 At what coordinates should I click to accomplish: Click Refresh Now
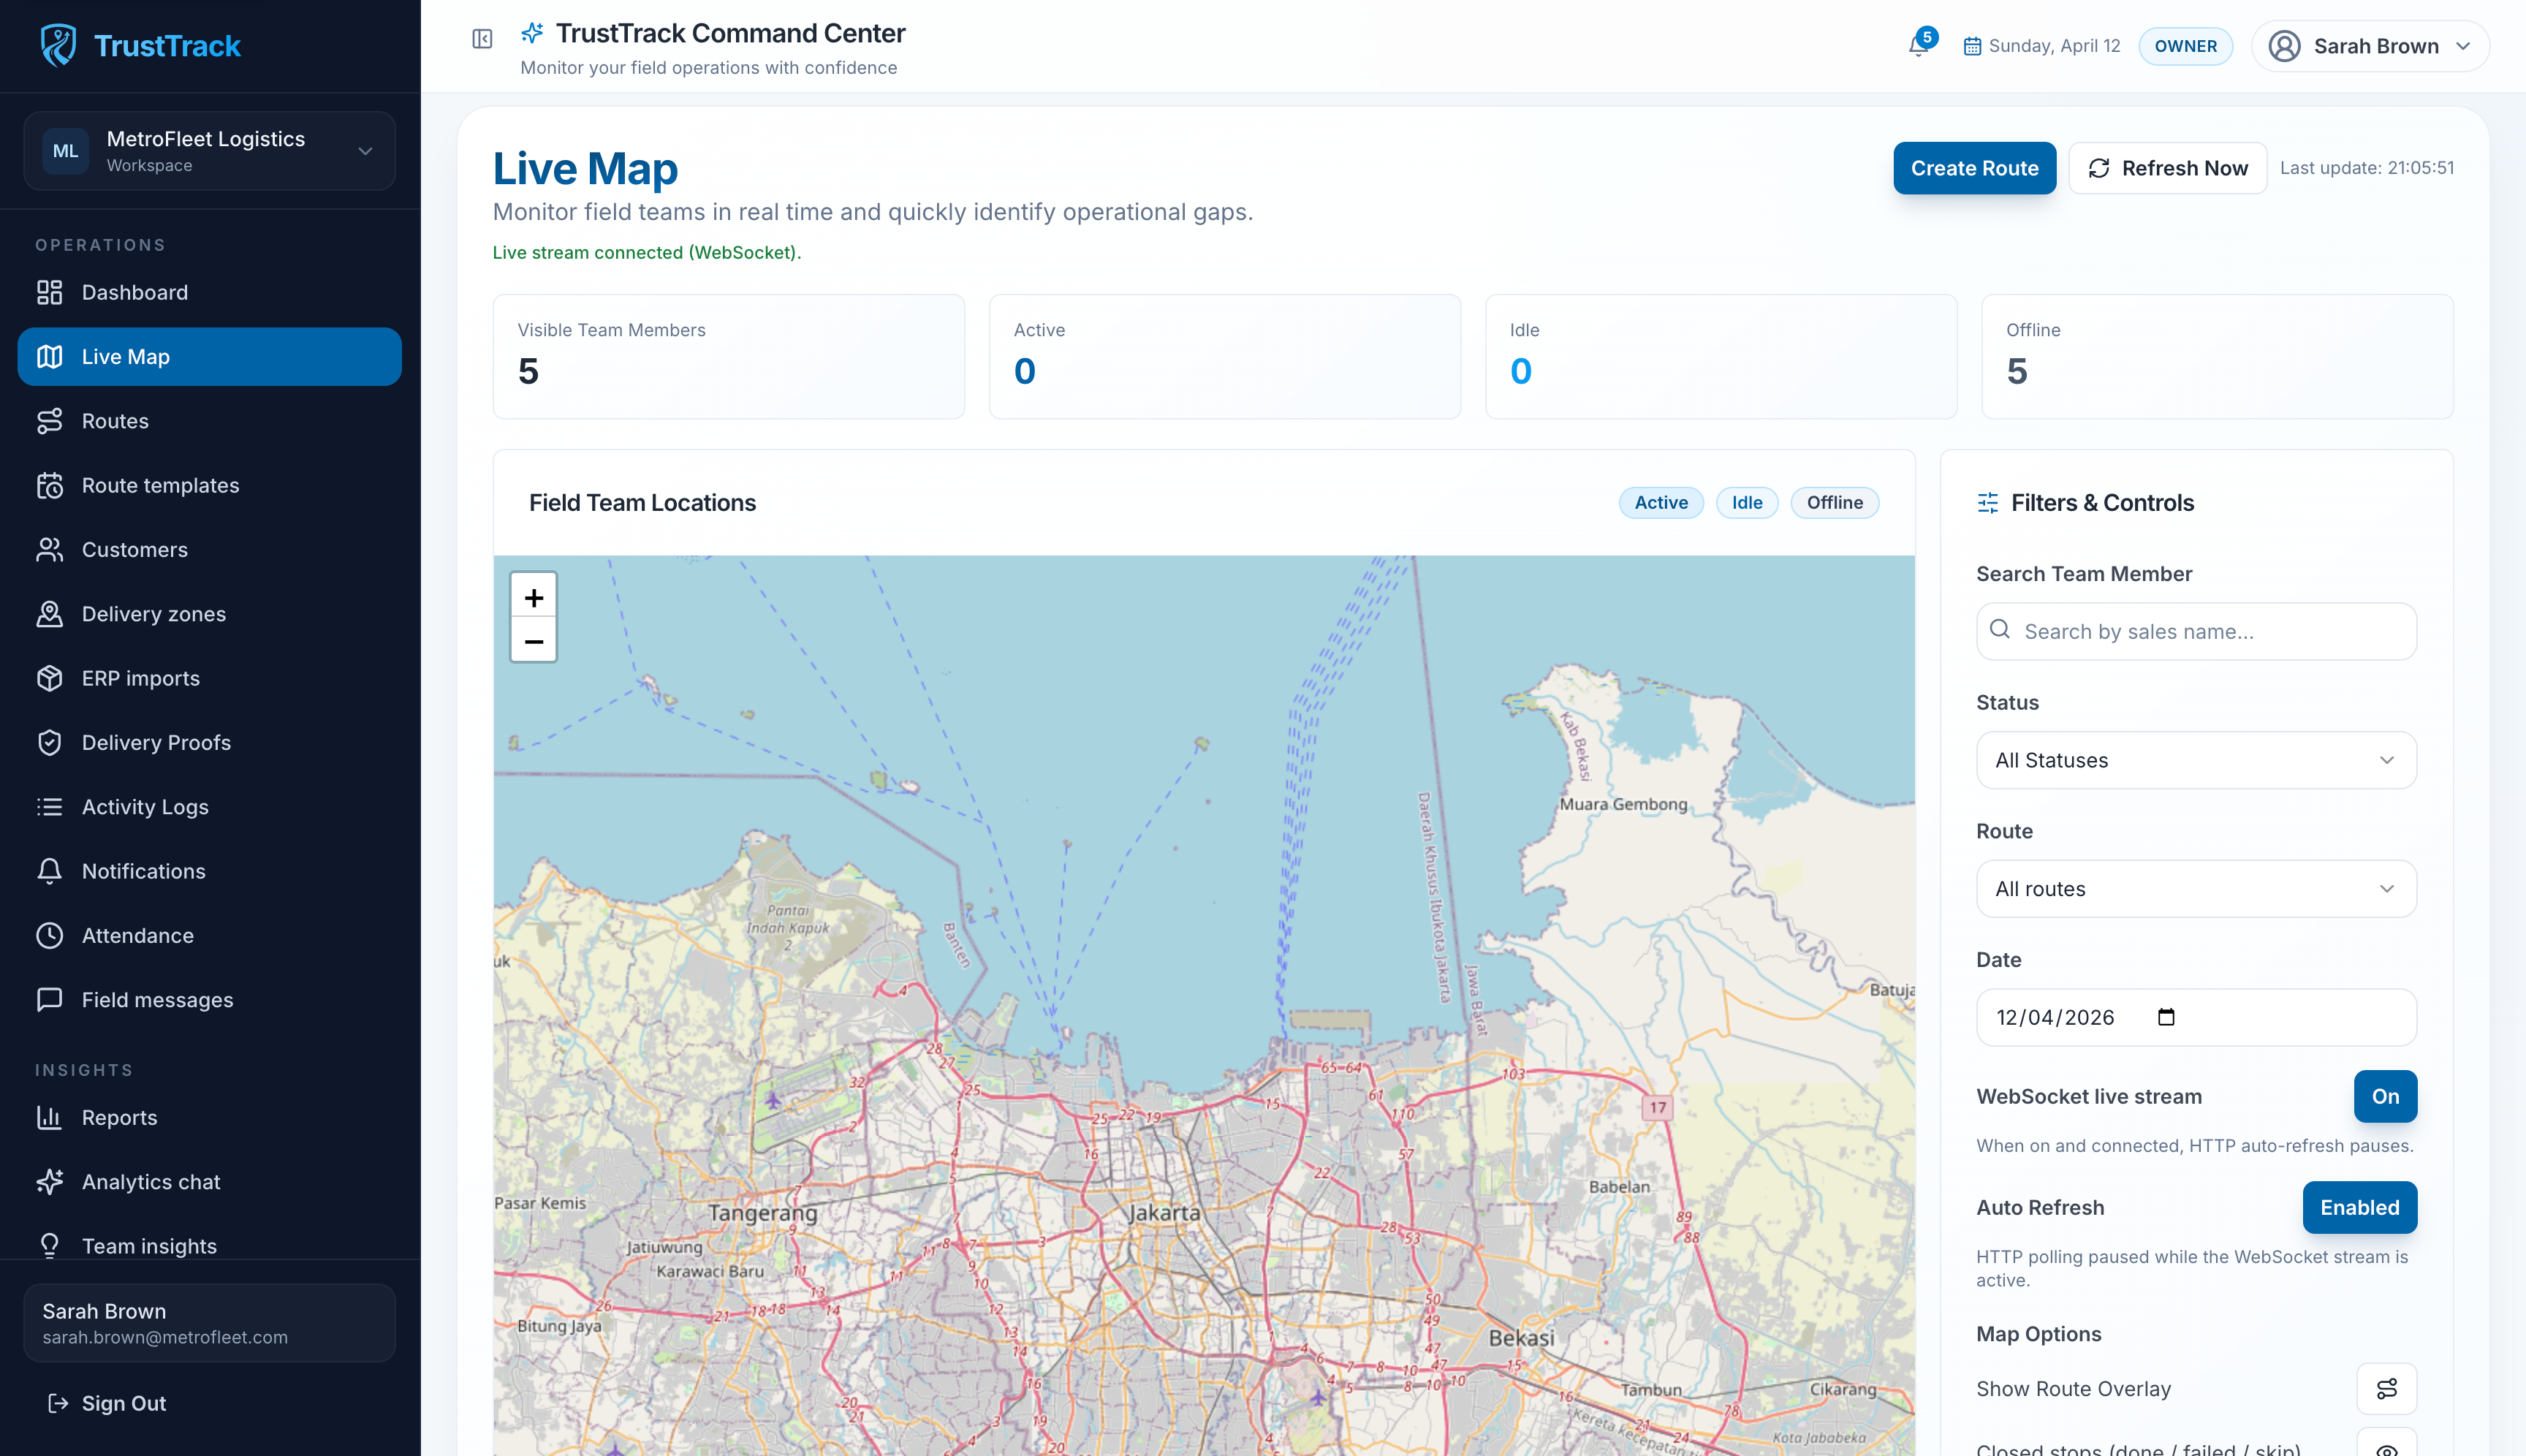click(x=2167, y=168)
